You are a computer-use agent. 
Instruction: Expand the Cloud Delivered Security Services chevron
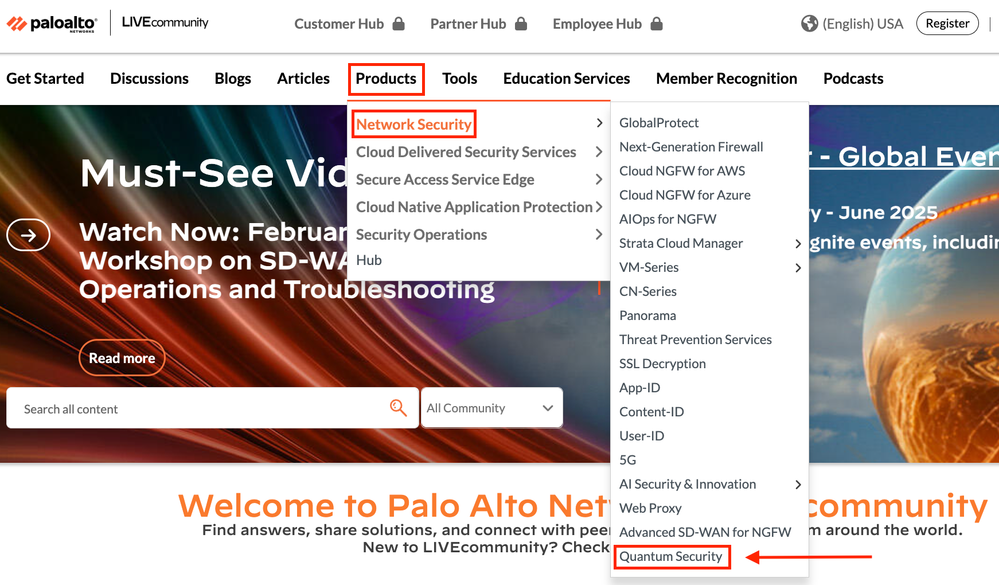pos(599,152)
